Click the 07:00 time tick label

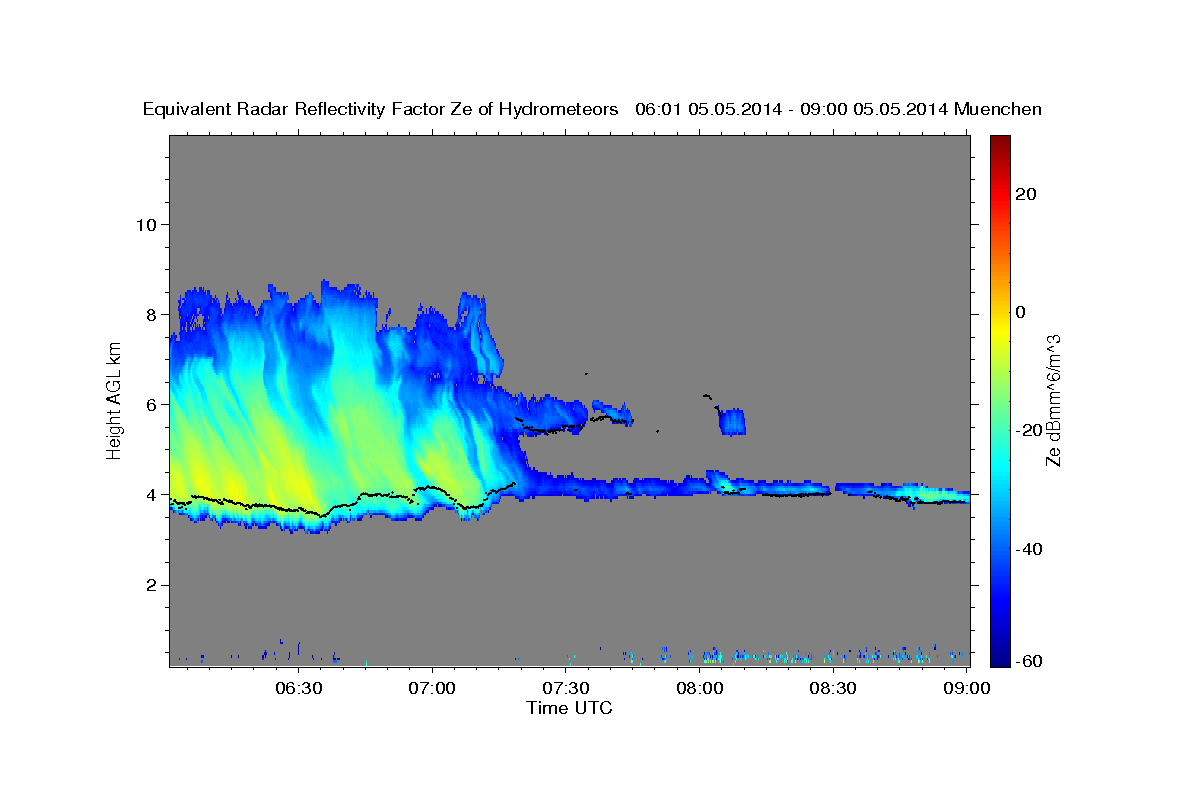[x=433, y=688]
